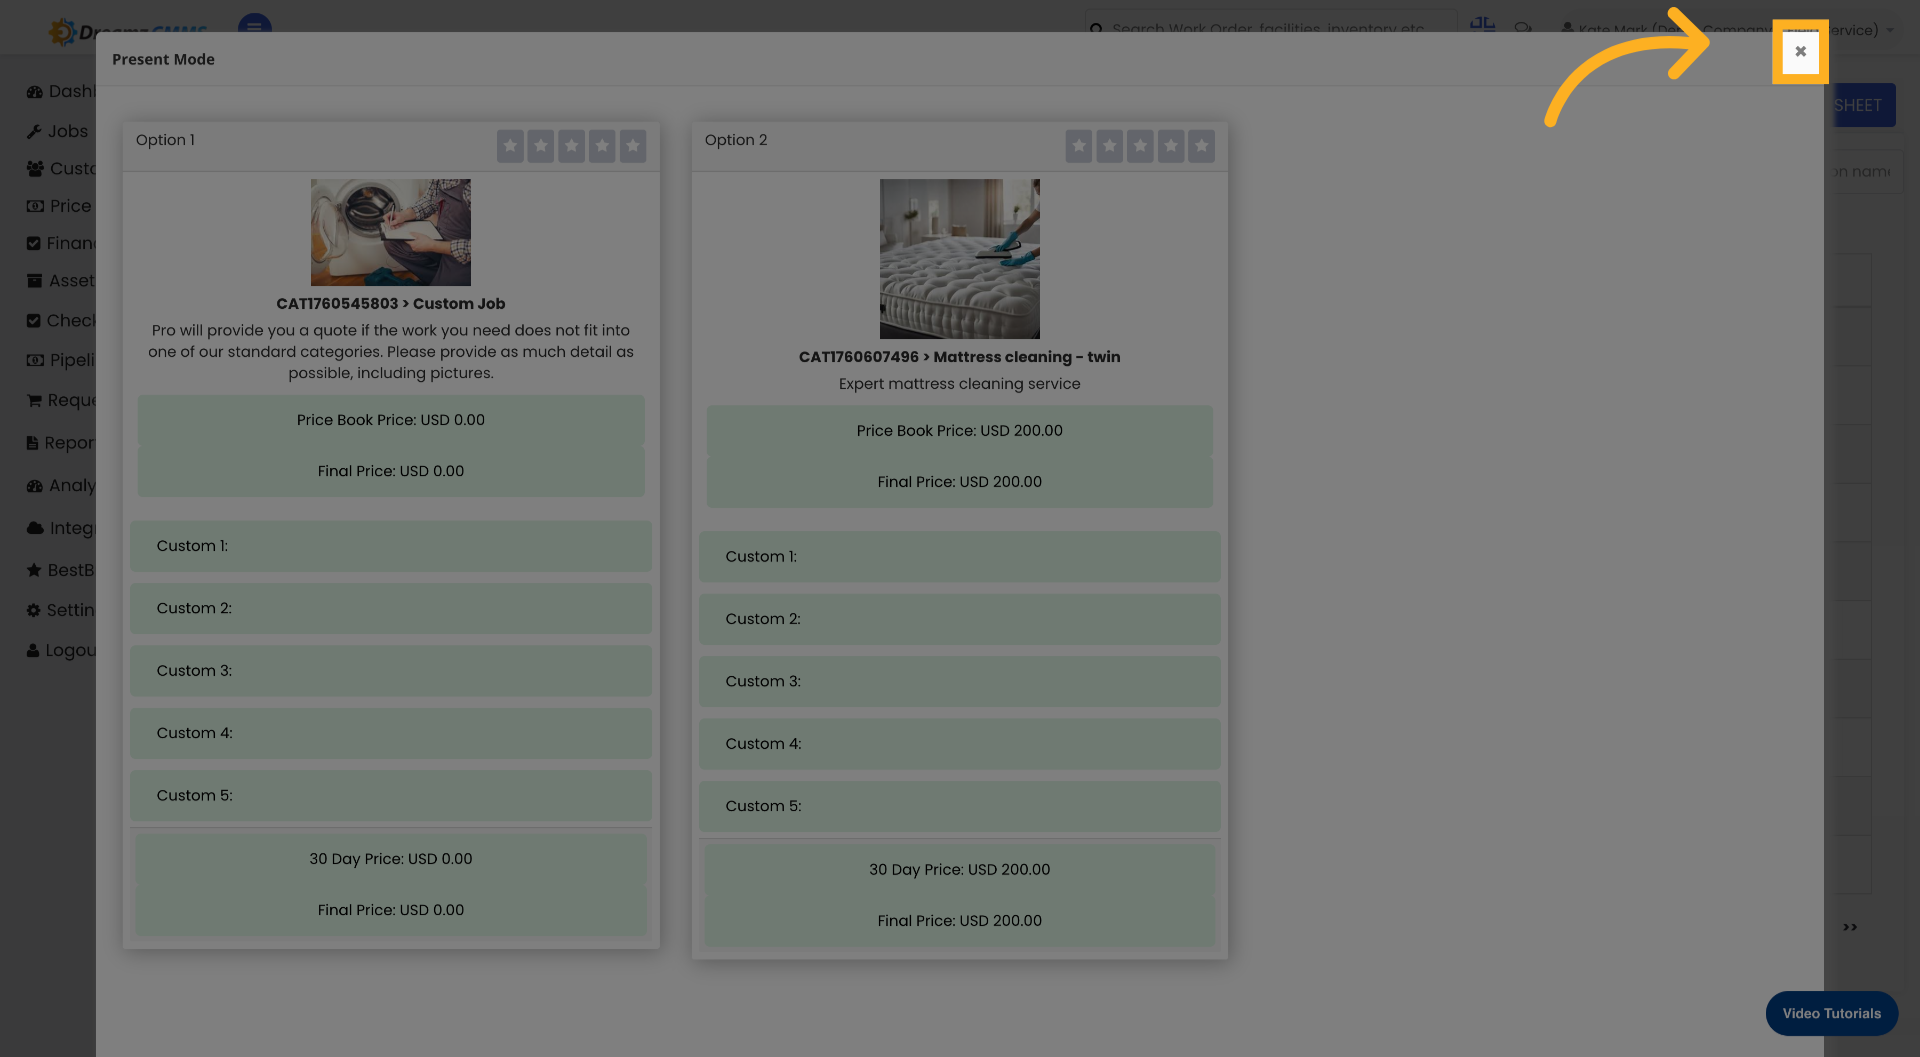The width and height of the screenshot is (1920, 1057).
Task: Select the Checklists menu entry
Action: (35, 321)
